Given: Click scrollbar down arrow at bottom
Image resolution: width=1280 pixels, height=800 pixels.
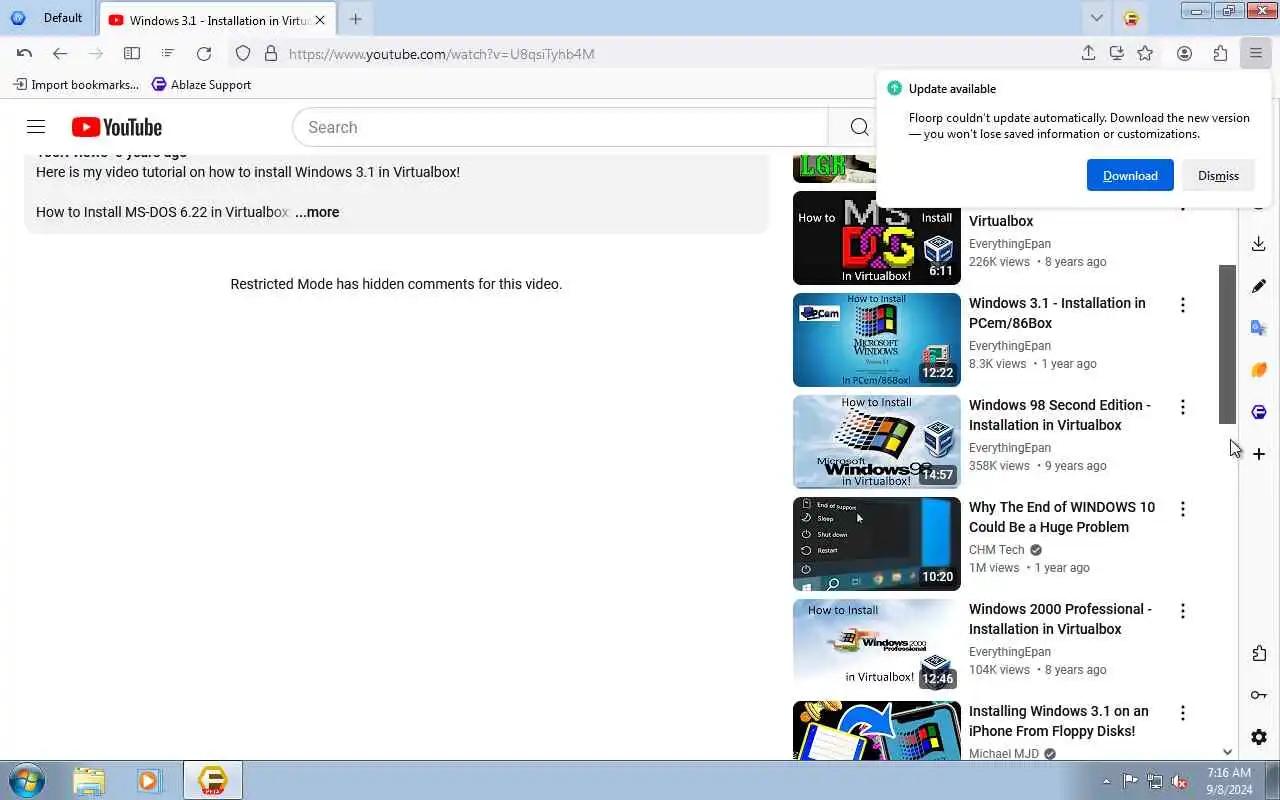Looking at the screenshot, I should 1227,752.
